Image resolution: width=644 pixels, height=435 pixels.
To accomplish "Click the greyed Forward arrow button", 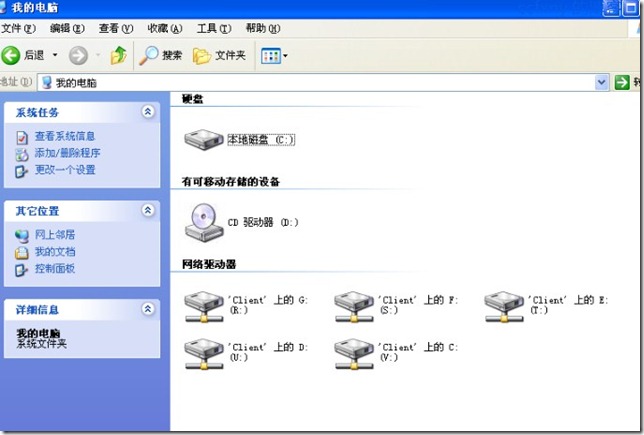I will (78, 55).
